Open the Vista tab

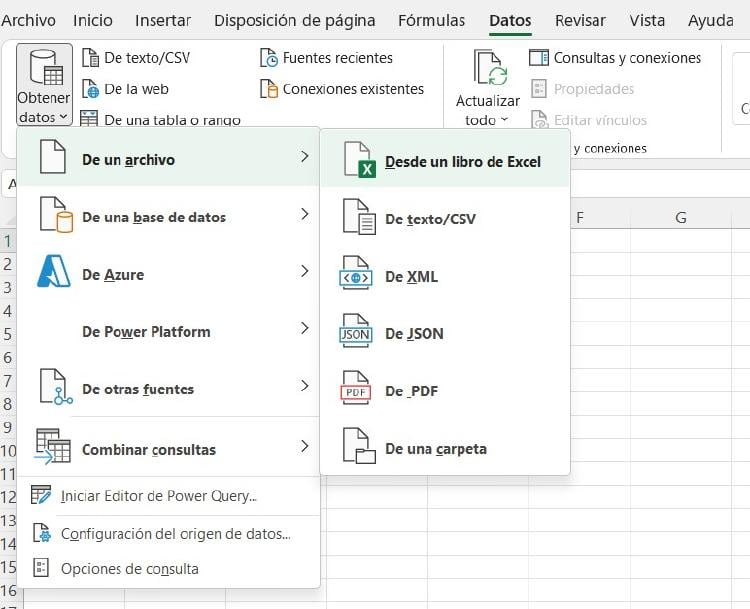coord(647,21)
